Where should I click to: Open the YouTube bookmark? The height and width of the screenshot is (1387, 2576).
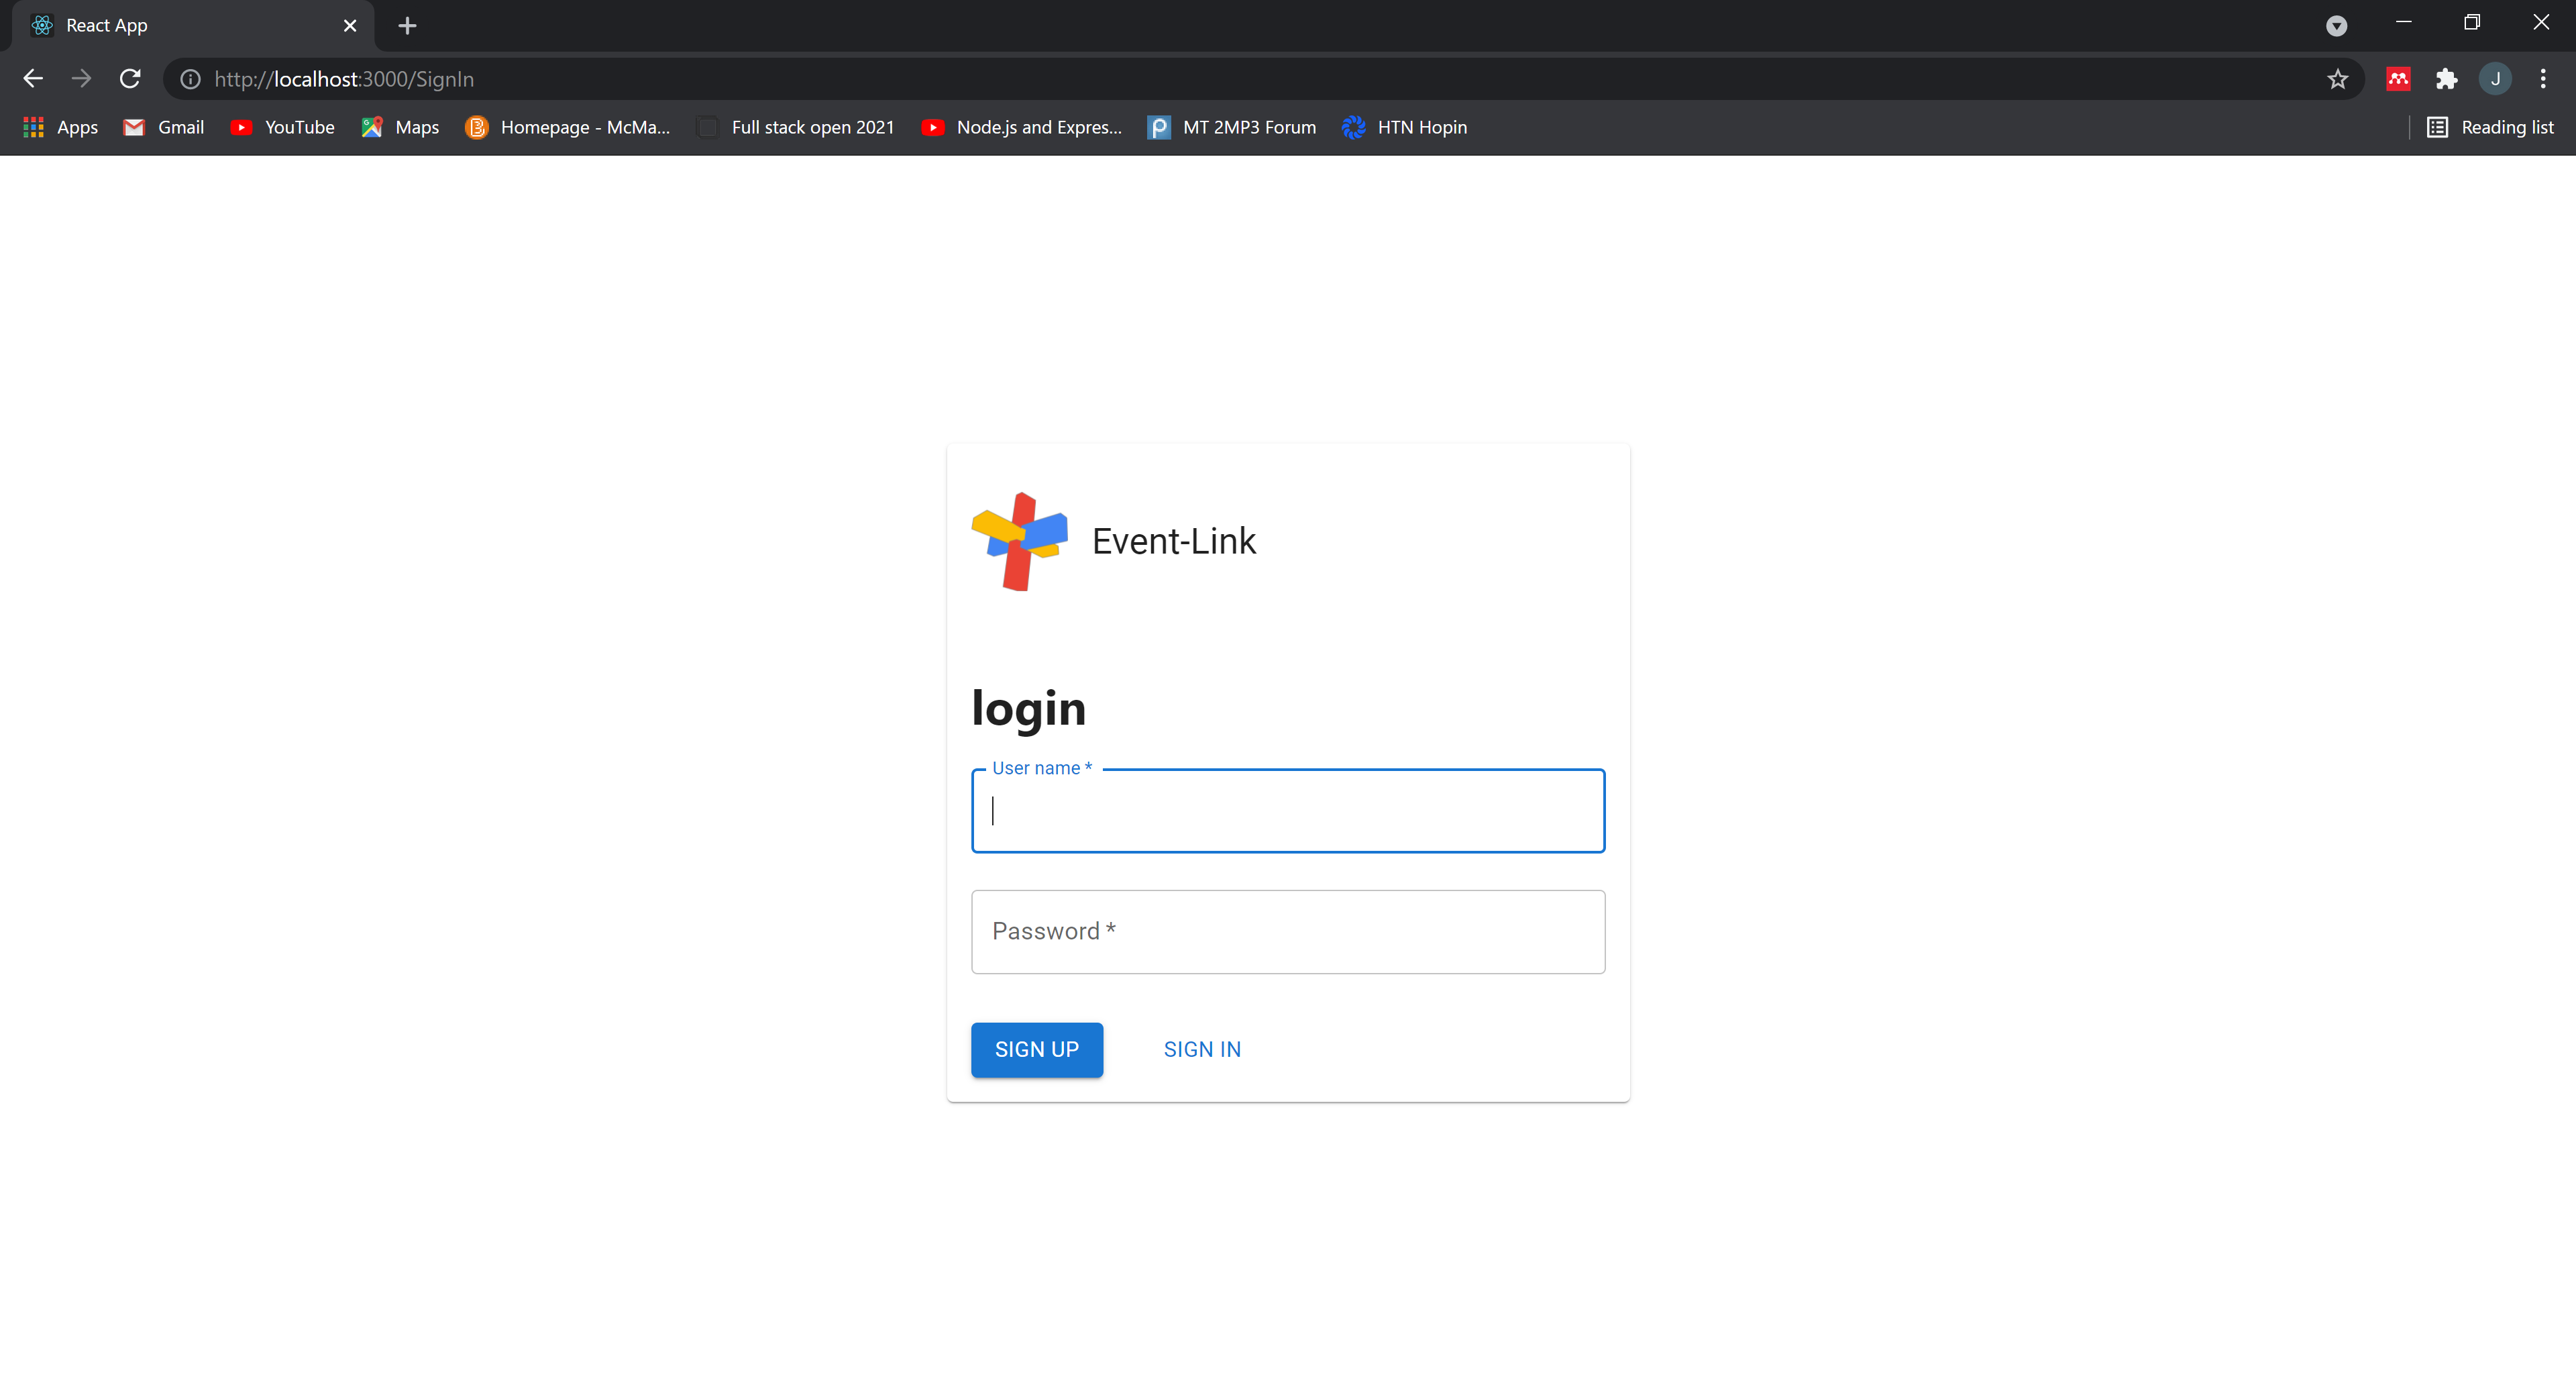coord(283,127)
